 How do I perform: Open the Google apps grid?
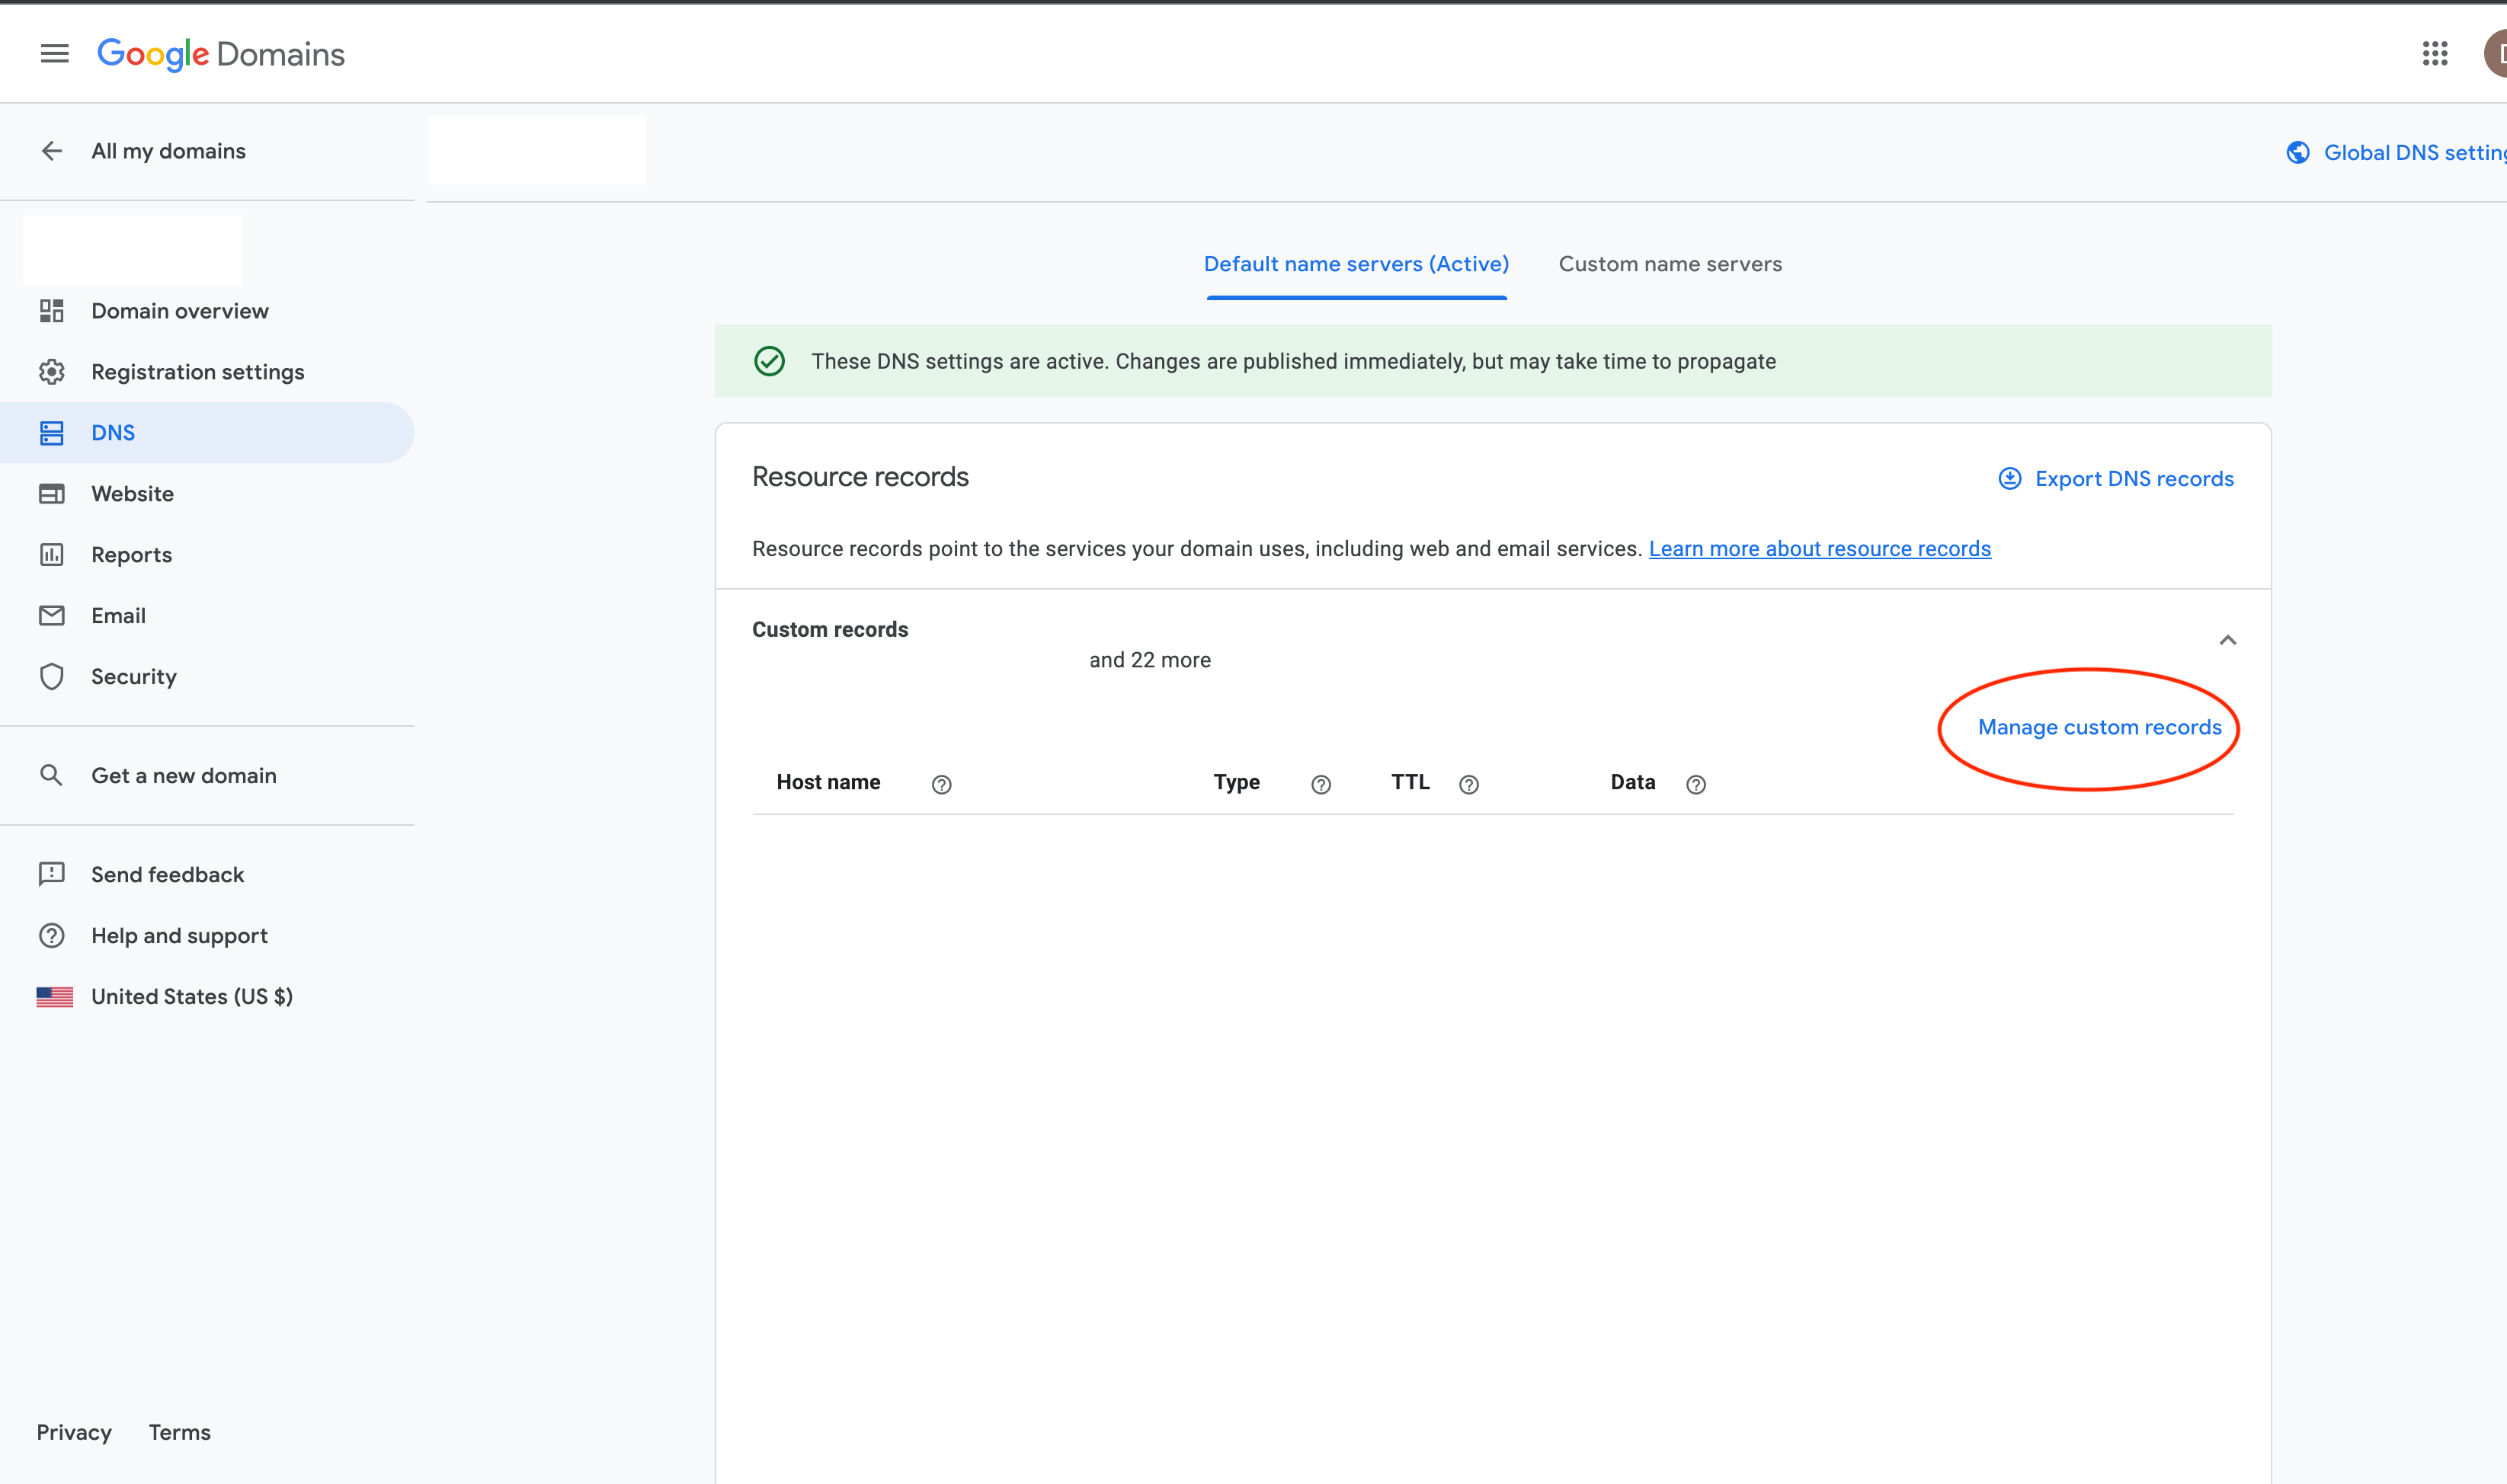click(x=2435, y=54)
